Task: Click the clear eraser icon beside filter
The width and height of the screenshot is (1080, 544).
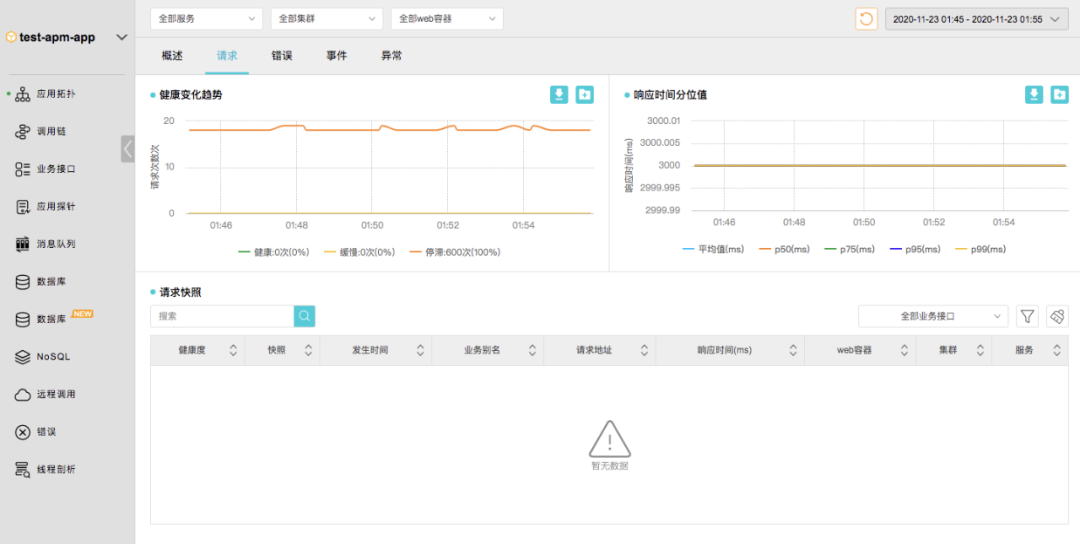Action: 1057,317
